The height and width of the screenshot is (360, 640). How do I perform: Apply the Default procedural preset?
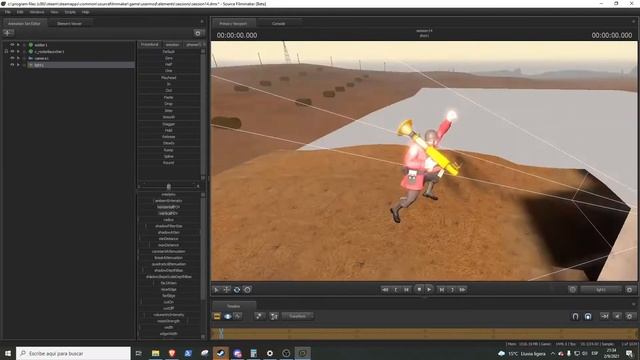(169, 52)
